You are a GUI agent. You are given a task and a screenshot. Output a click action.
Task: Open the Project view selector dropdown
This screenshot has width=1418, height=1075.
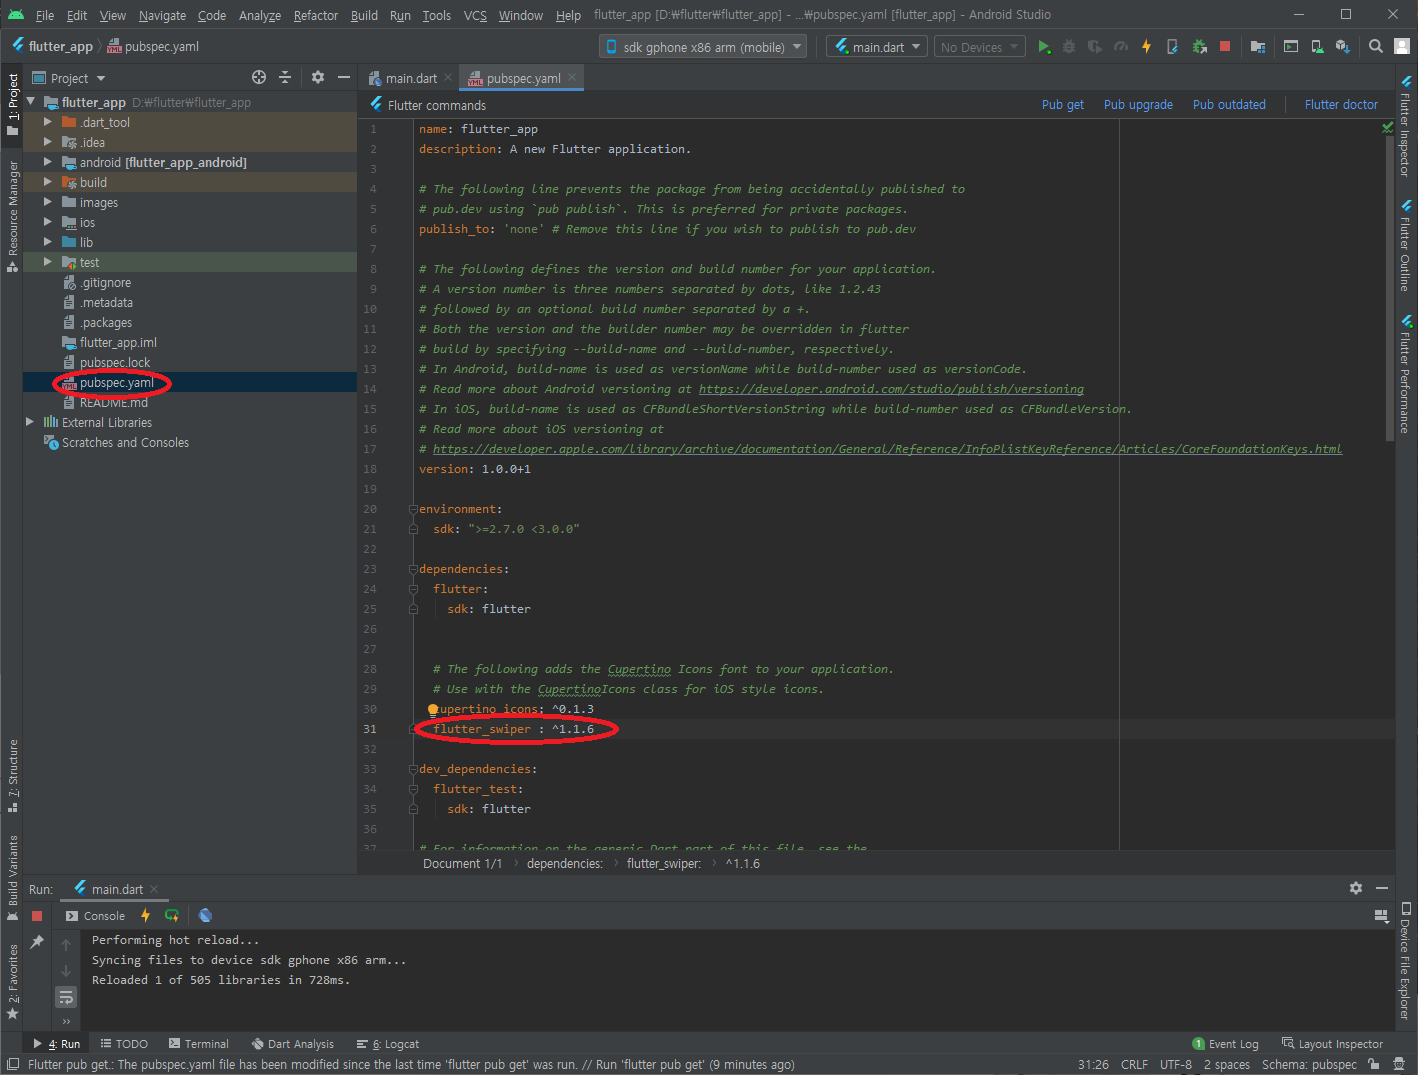[69, 78]
